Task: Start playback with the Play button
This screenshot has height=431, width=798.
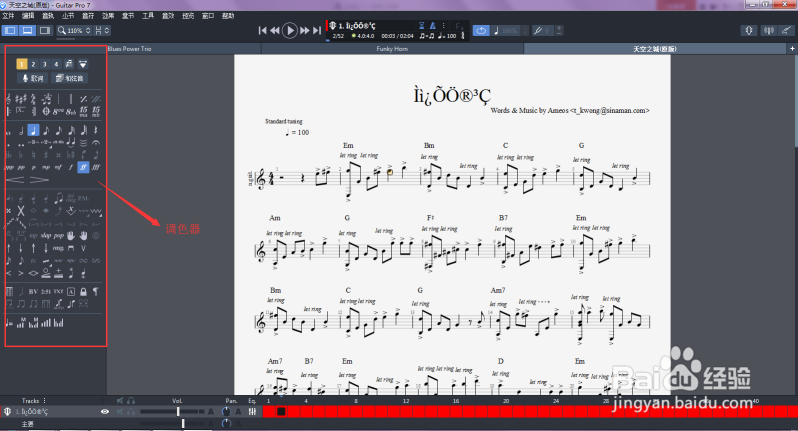Action: coord(290,31)
